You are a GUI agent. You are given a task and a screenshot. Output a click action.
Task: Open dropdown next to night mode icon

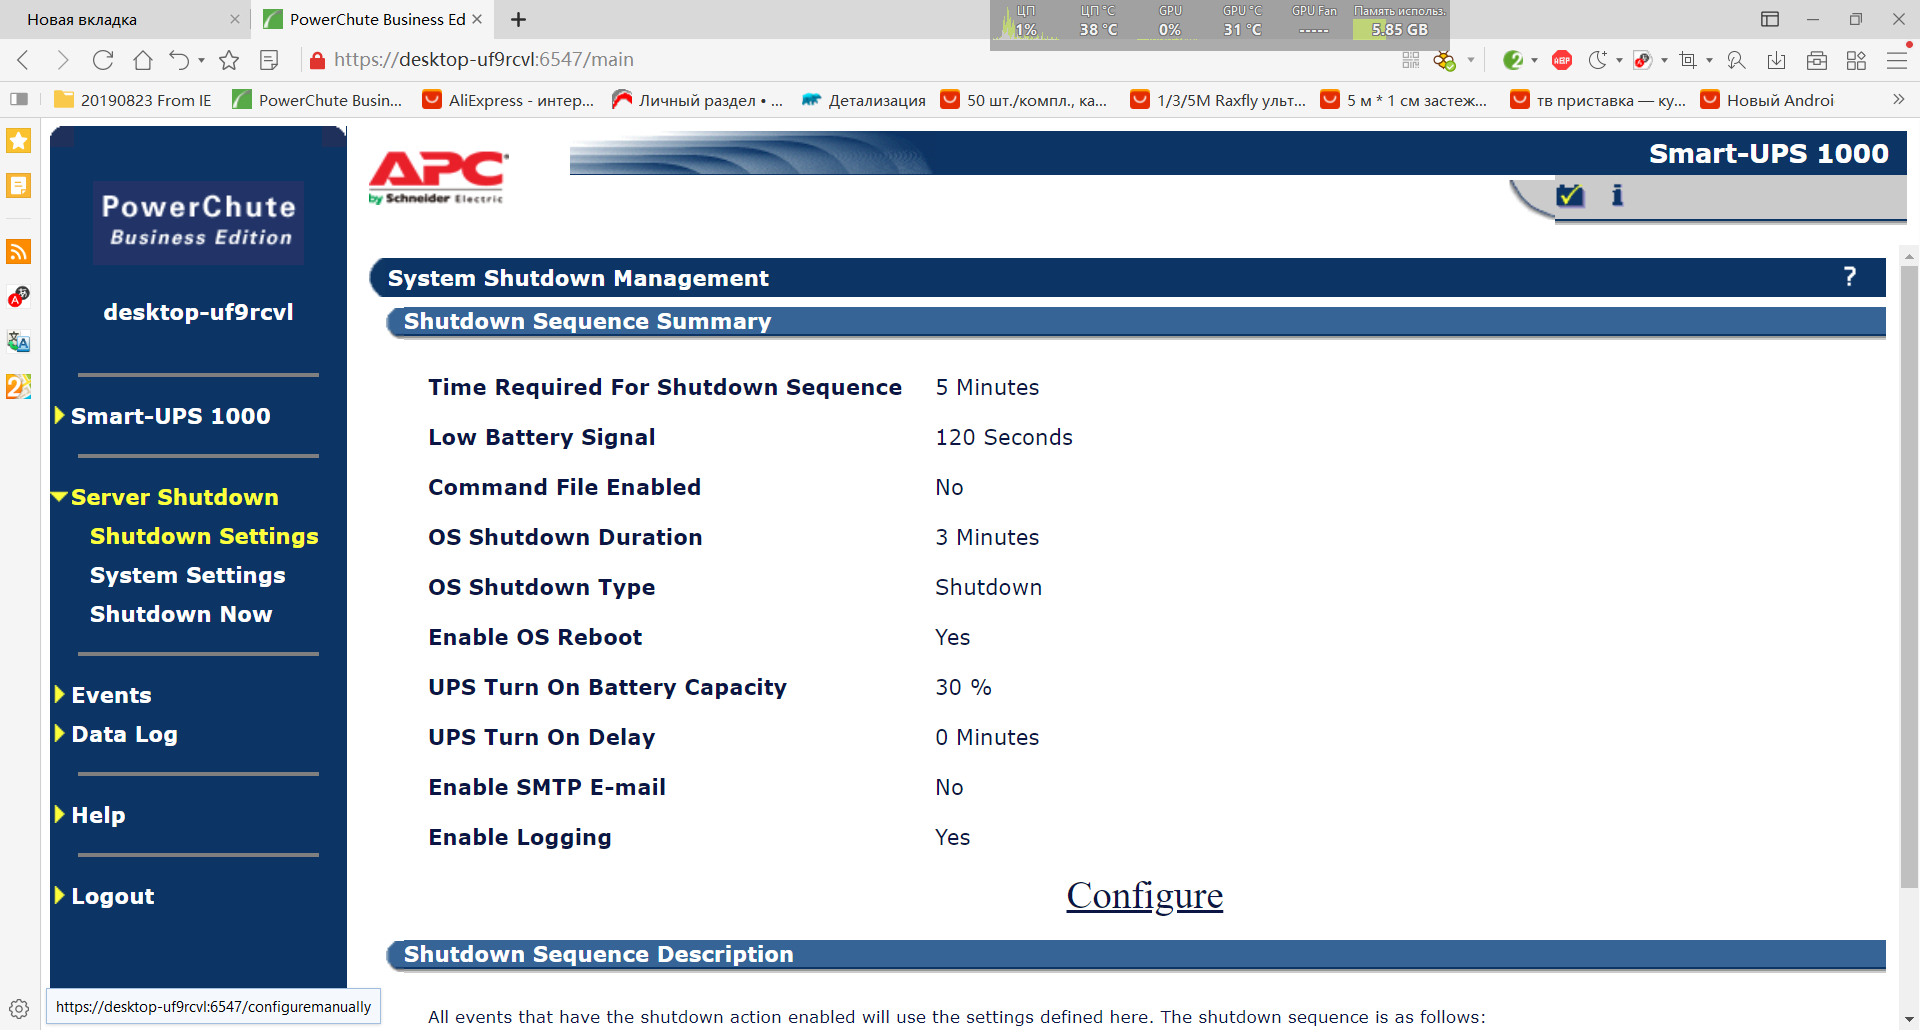(x=1619, y=60)
